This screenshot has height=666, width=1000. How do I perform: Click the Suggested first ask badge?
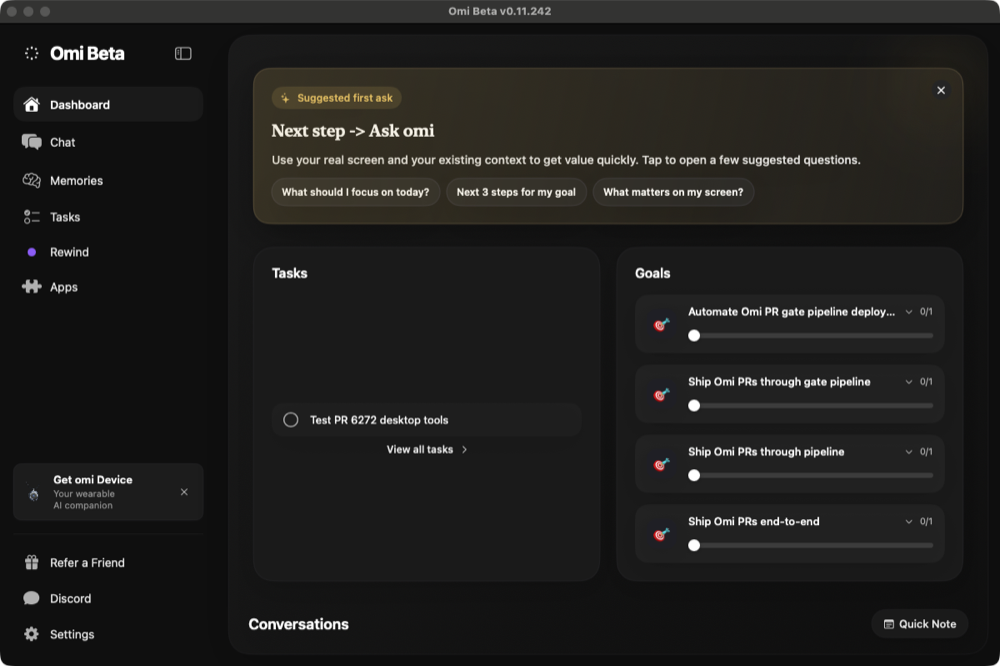tap(337, 98)
